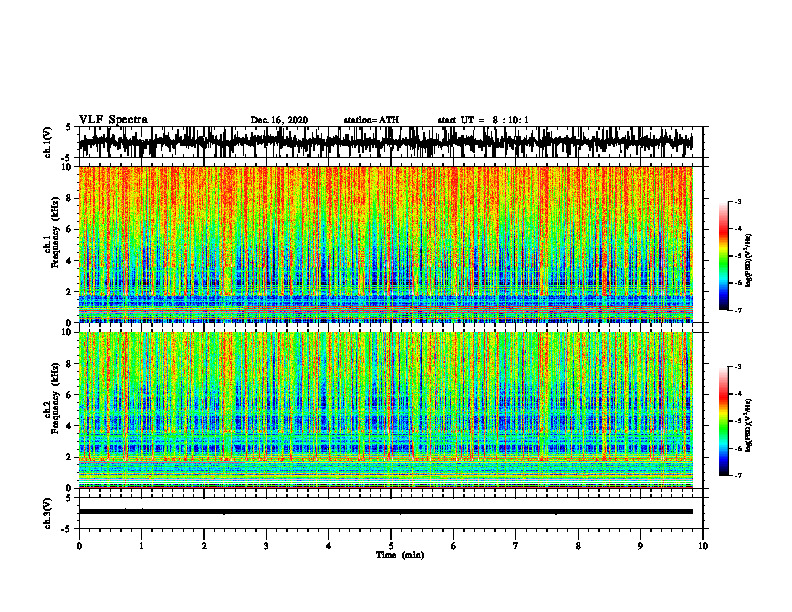Click the "5" tick on the time axis
792x612 pixels.
coord(391,546)
